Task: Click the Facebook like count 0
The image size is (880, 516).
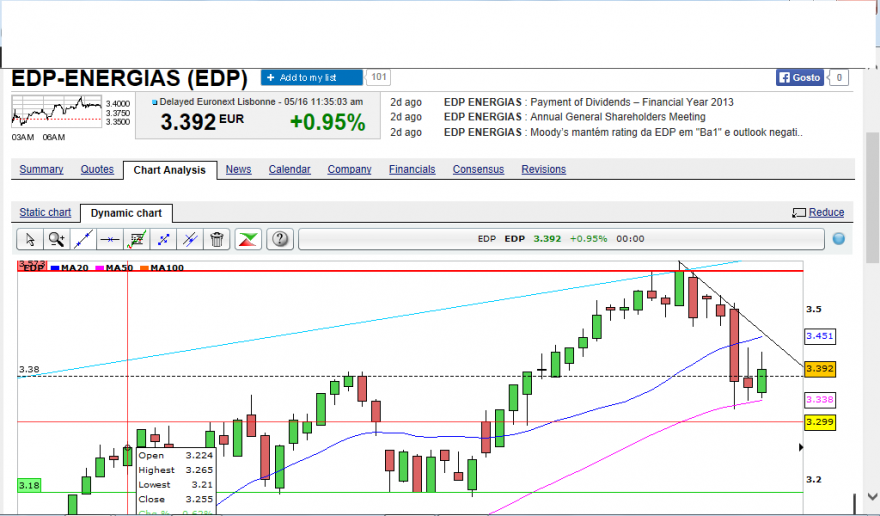Action: (839, 77)
